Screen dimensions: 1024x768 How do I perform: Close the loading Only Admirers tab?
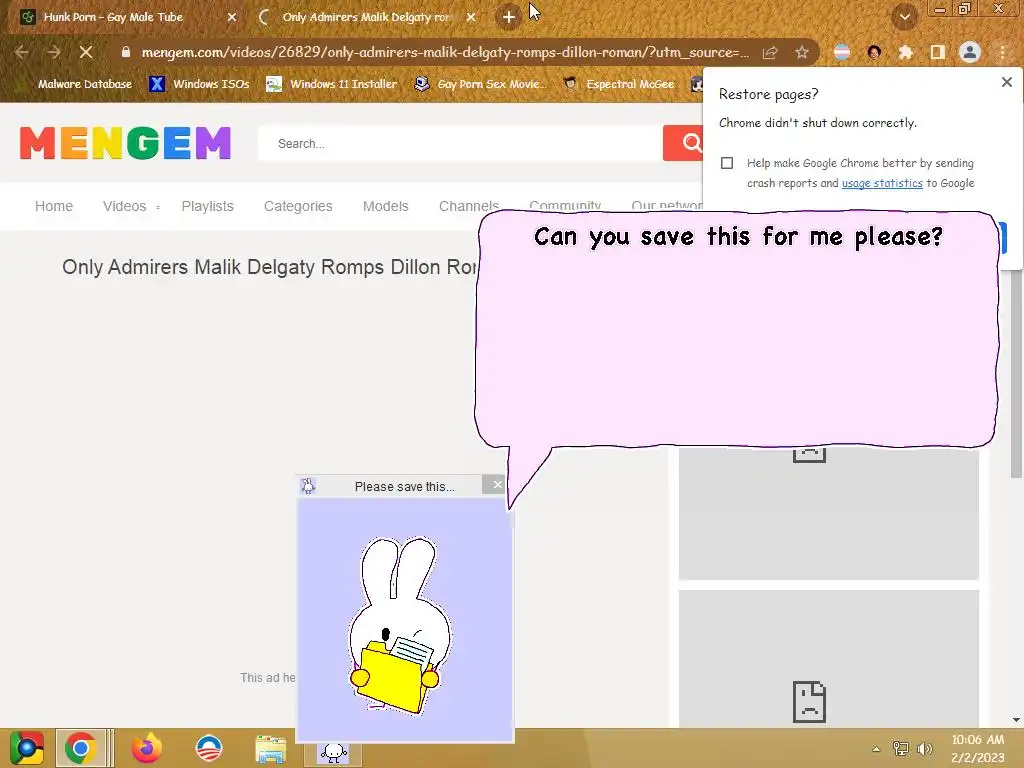tap(471, 17)
